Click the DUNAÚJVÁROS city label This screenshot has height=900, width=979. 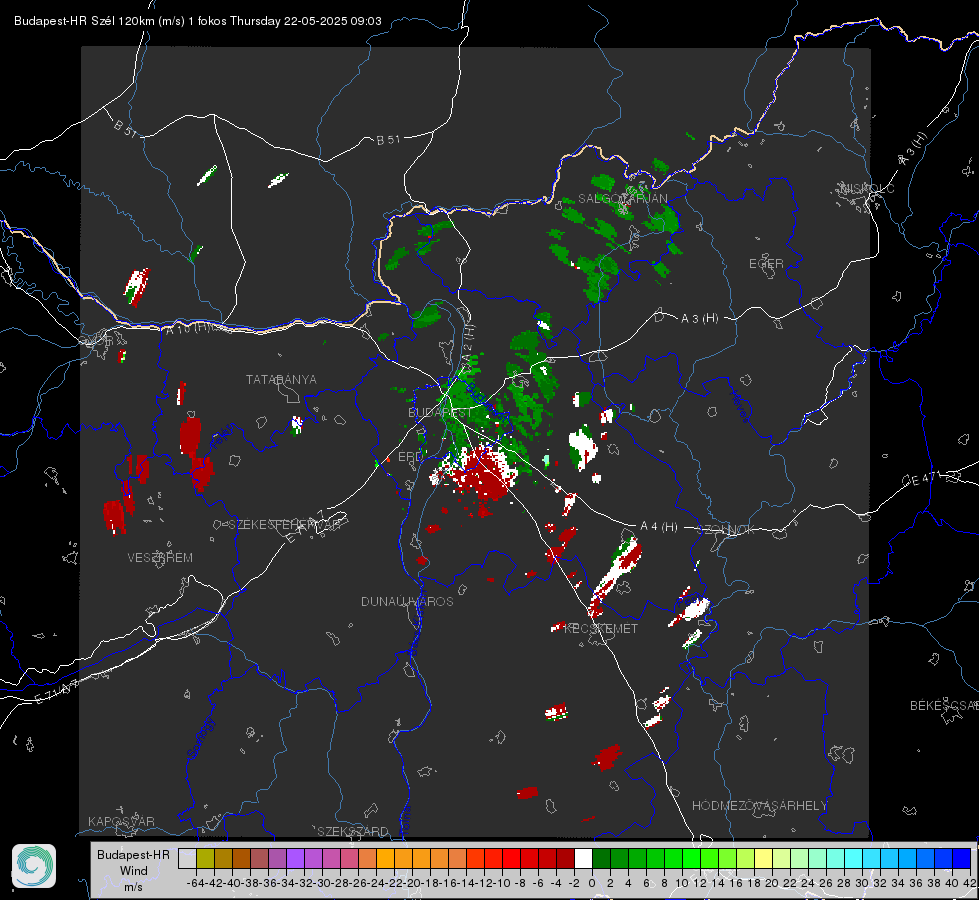pos(407,601)
